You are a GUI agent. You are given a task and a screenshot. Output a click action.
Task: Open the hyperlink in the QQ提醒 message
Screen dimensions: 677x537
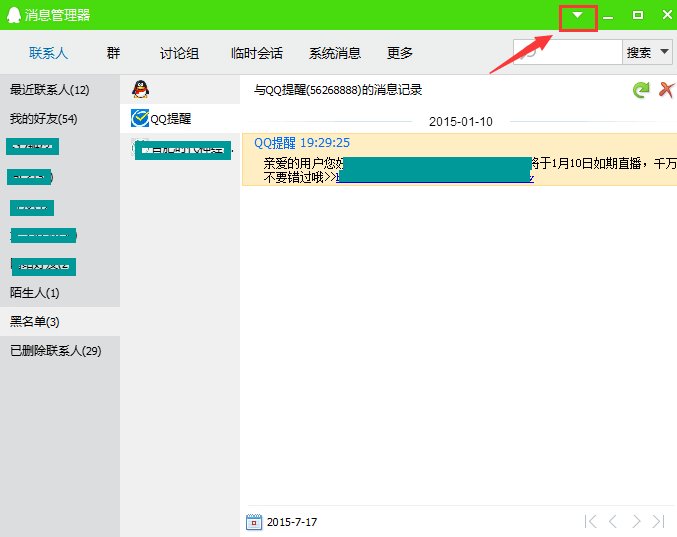(435, 178)
